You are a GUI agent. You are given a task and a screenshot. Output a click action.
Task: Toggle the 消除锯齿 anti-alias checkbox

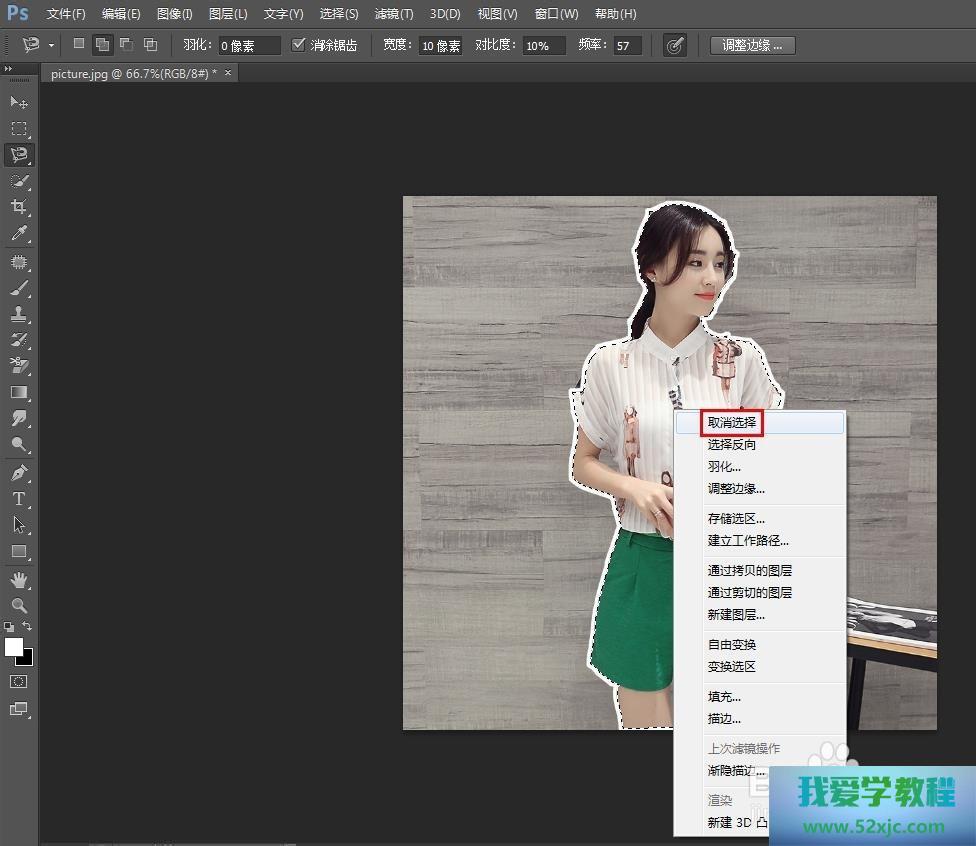click(298, 45)
